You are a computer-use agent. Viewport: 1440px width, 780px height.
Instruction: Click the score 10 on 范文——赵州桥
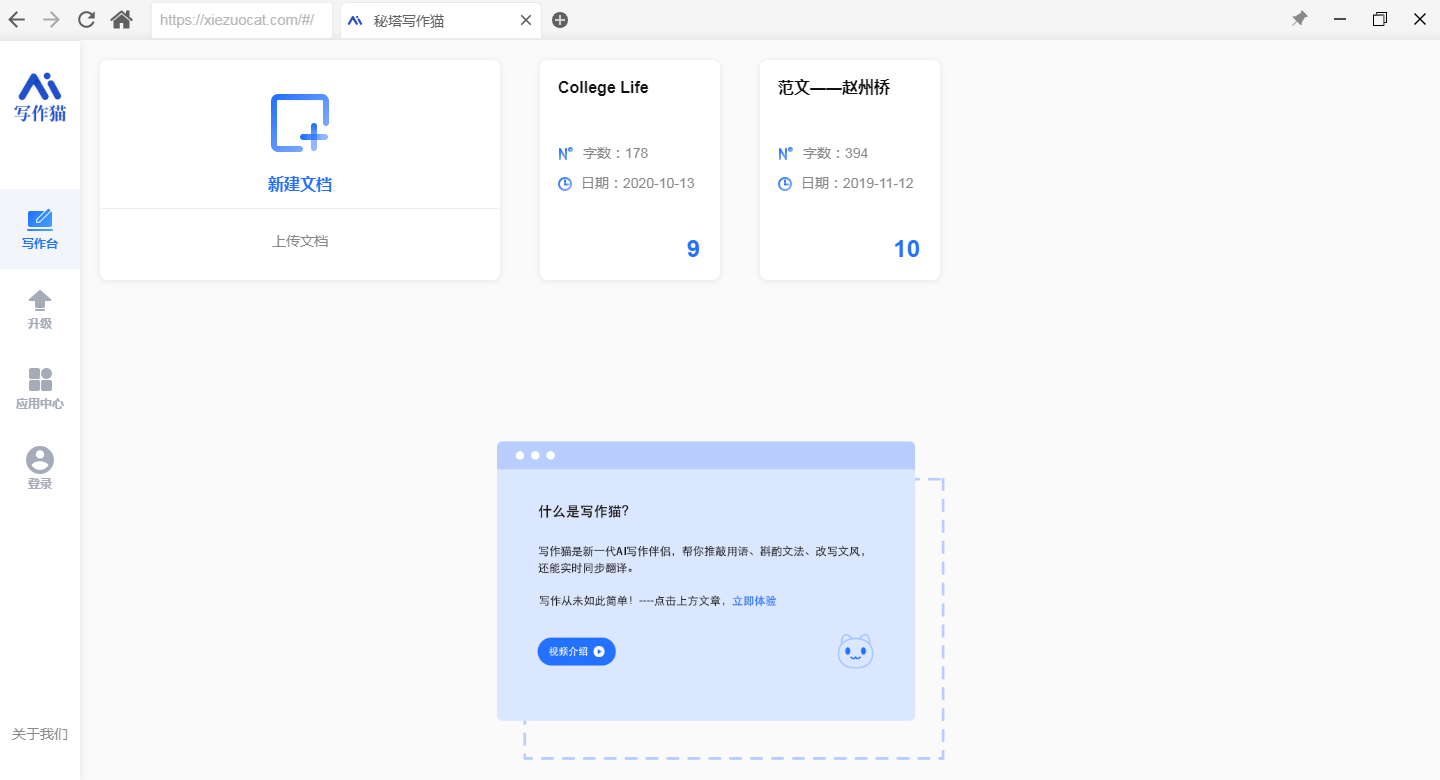click(x=906, y=248)
